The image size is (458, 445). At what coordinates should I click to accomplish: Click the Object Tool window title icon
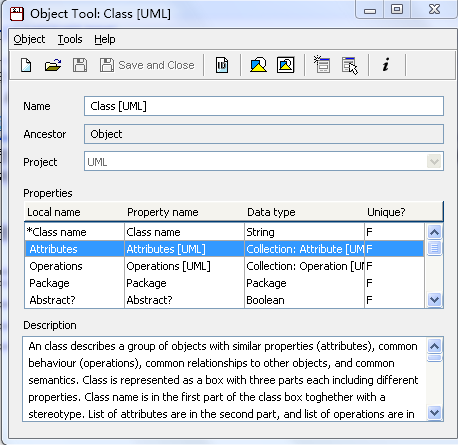tap(17, 14)
